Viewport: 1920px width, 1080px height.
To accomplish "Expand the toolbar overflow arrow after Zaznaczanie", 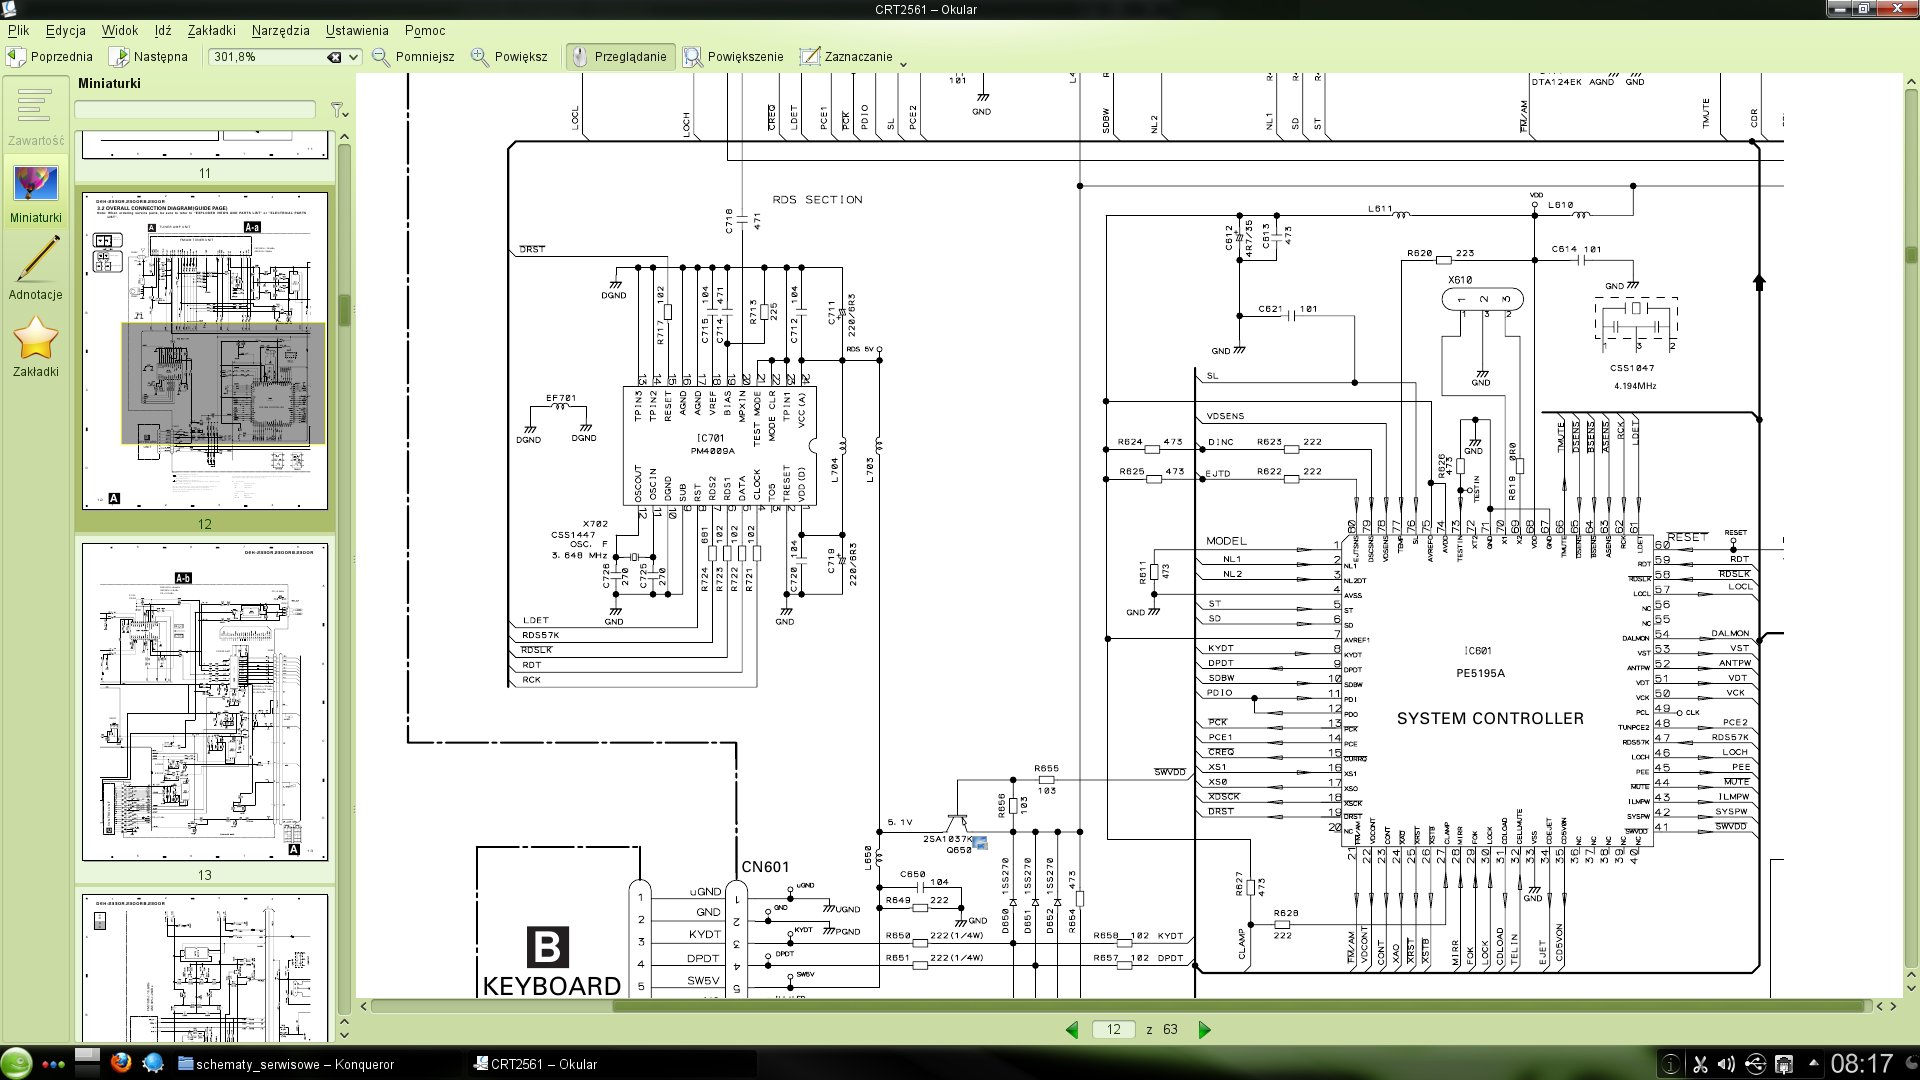I will click(904, 64).
